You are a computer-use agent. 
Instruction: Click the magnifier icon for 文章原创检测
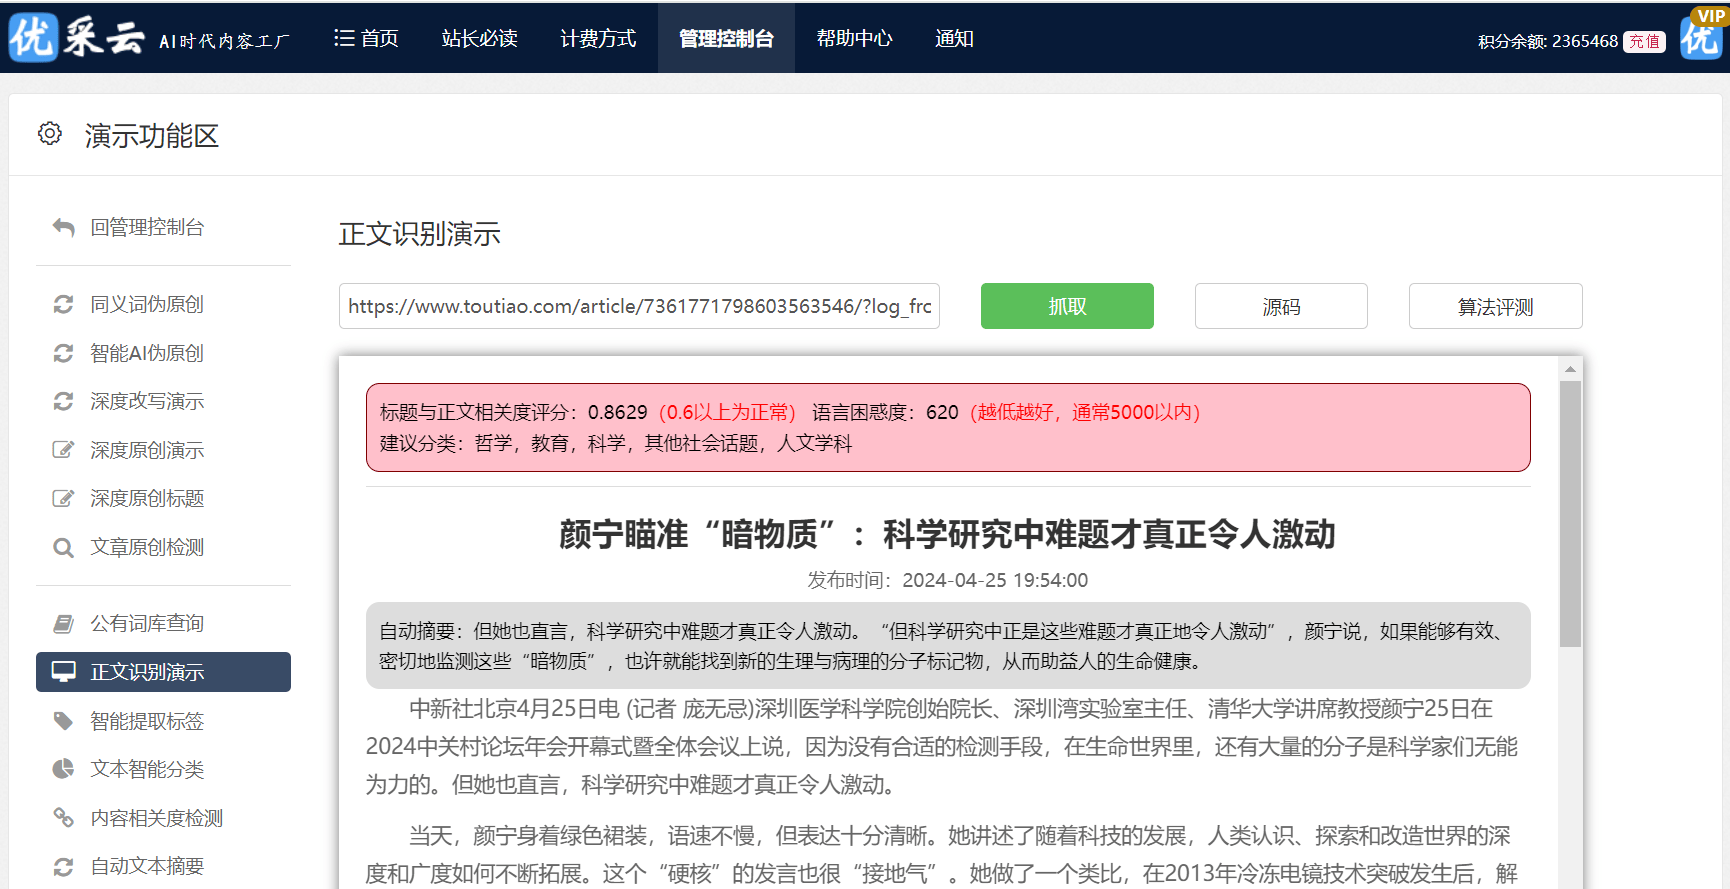point(64,548)
